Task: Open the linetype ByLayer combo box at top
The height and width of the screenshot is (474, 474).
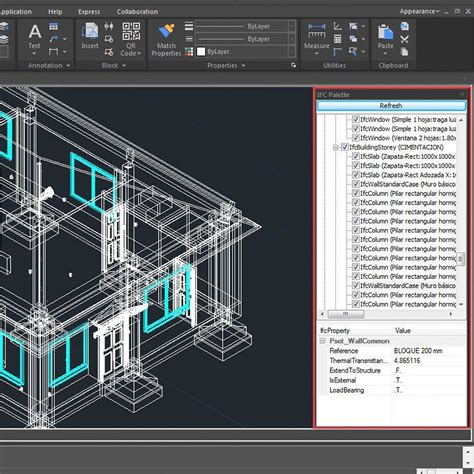Action: pyautogui.click(x=246, y=26)
